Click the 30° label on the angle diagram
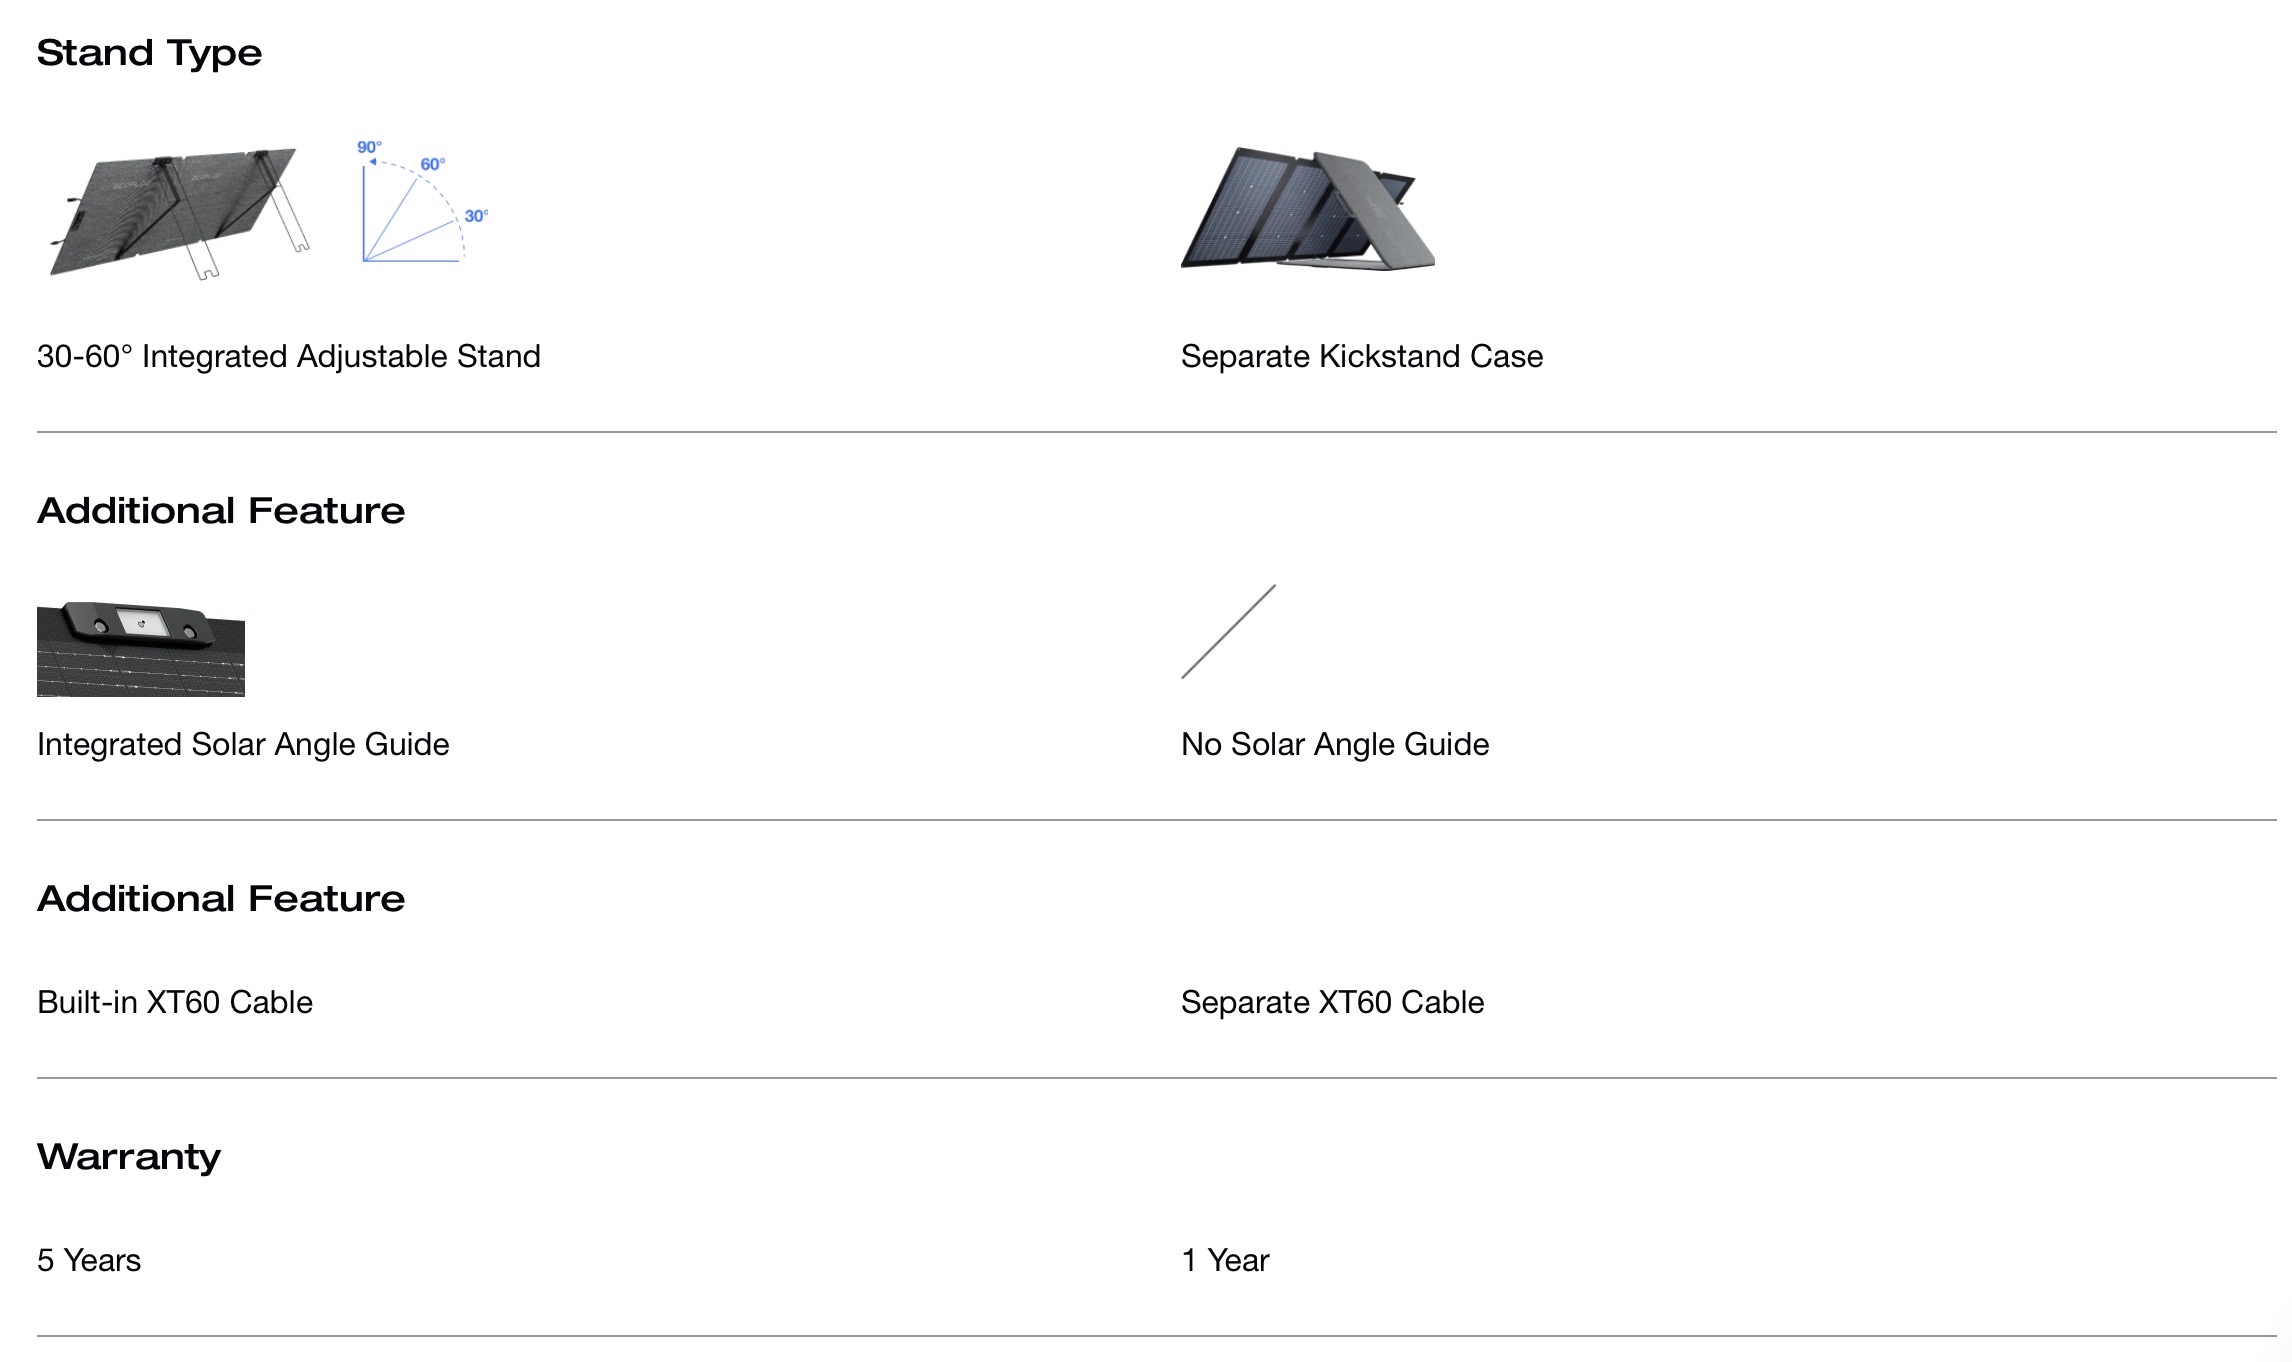The width and height of the screenshot is (2292, 1362). pos(476,216)
